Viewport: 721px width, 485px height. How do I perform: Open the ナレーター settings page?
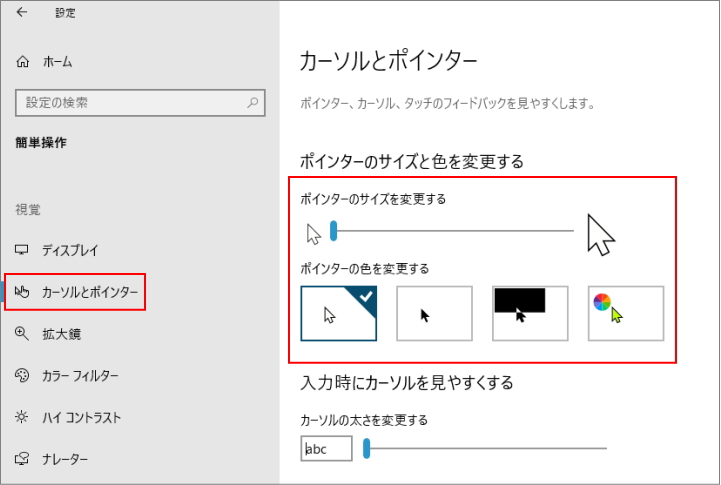tap(64, 459)
